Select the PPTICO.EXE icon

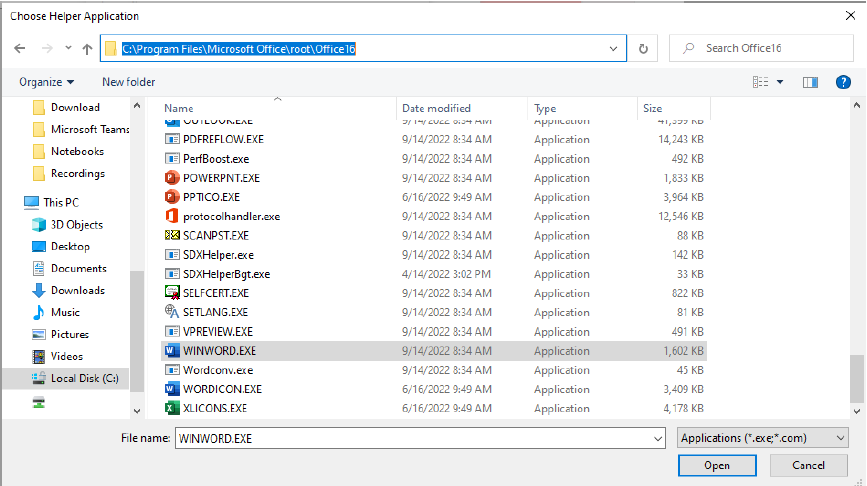pos(172,197)
